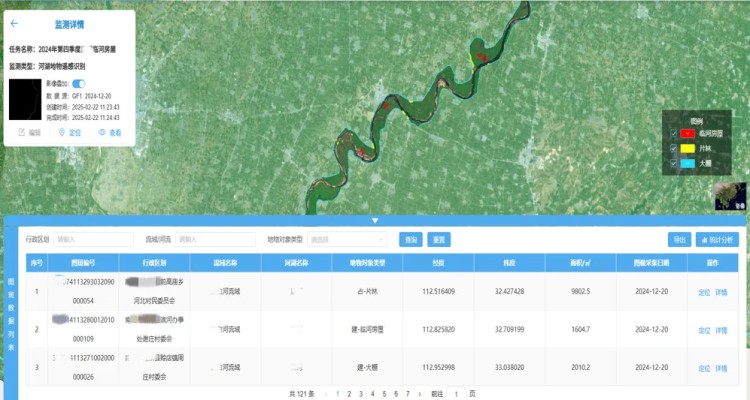Screen dimensions: 750x400
Task: Open the 地物对象类型 dropdown
Action: pyautogui.click(x=347, y=240)
